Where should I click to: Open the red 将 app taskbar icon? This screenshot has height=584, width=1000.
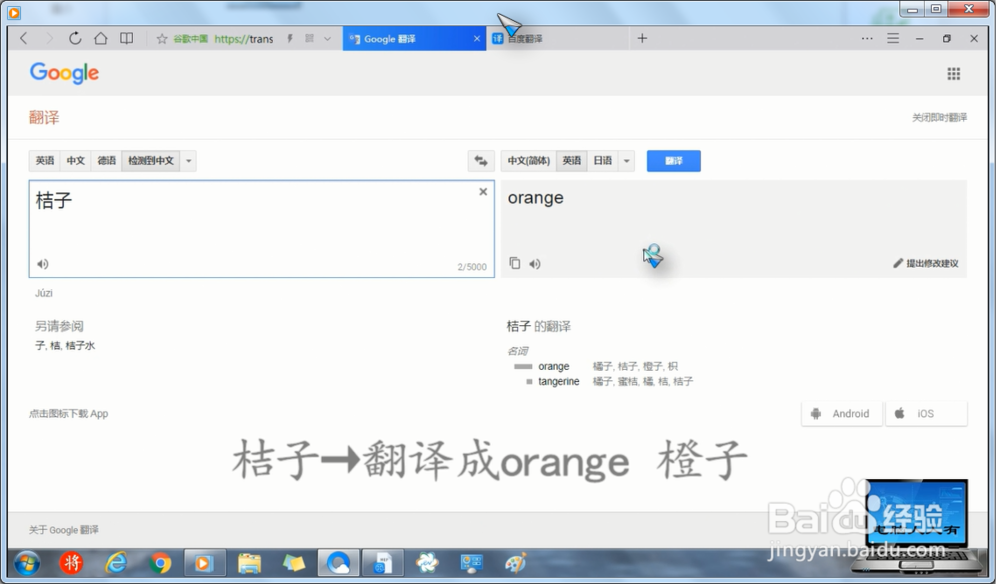coord(71,563)
